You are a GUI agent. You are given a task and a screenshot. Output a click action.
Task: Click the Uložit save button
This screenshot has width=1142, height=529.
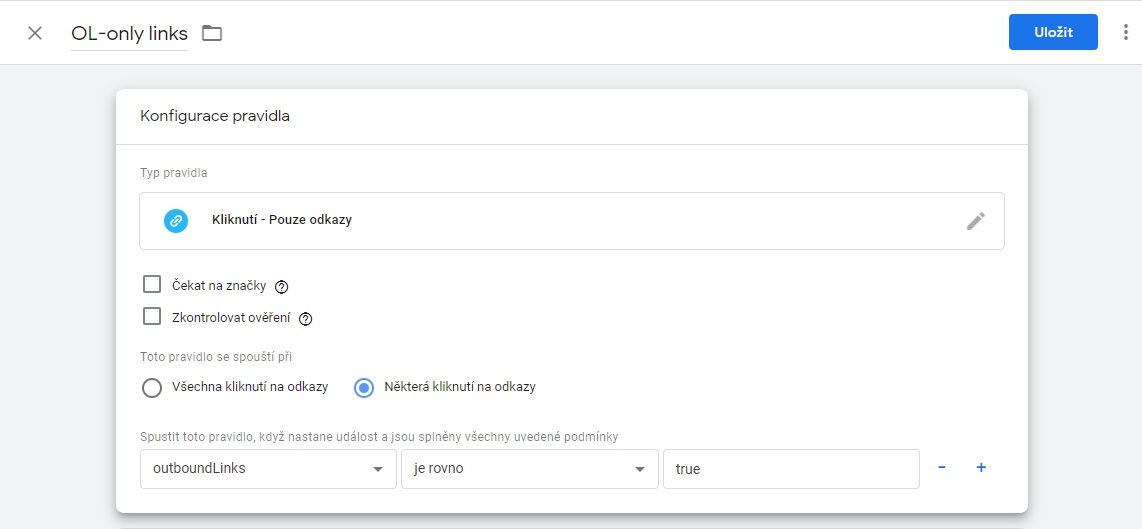pos(1053,32)
